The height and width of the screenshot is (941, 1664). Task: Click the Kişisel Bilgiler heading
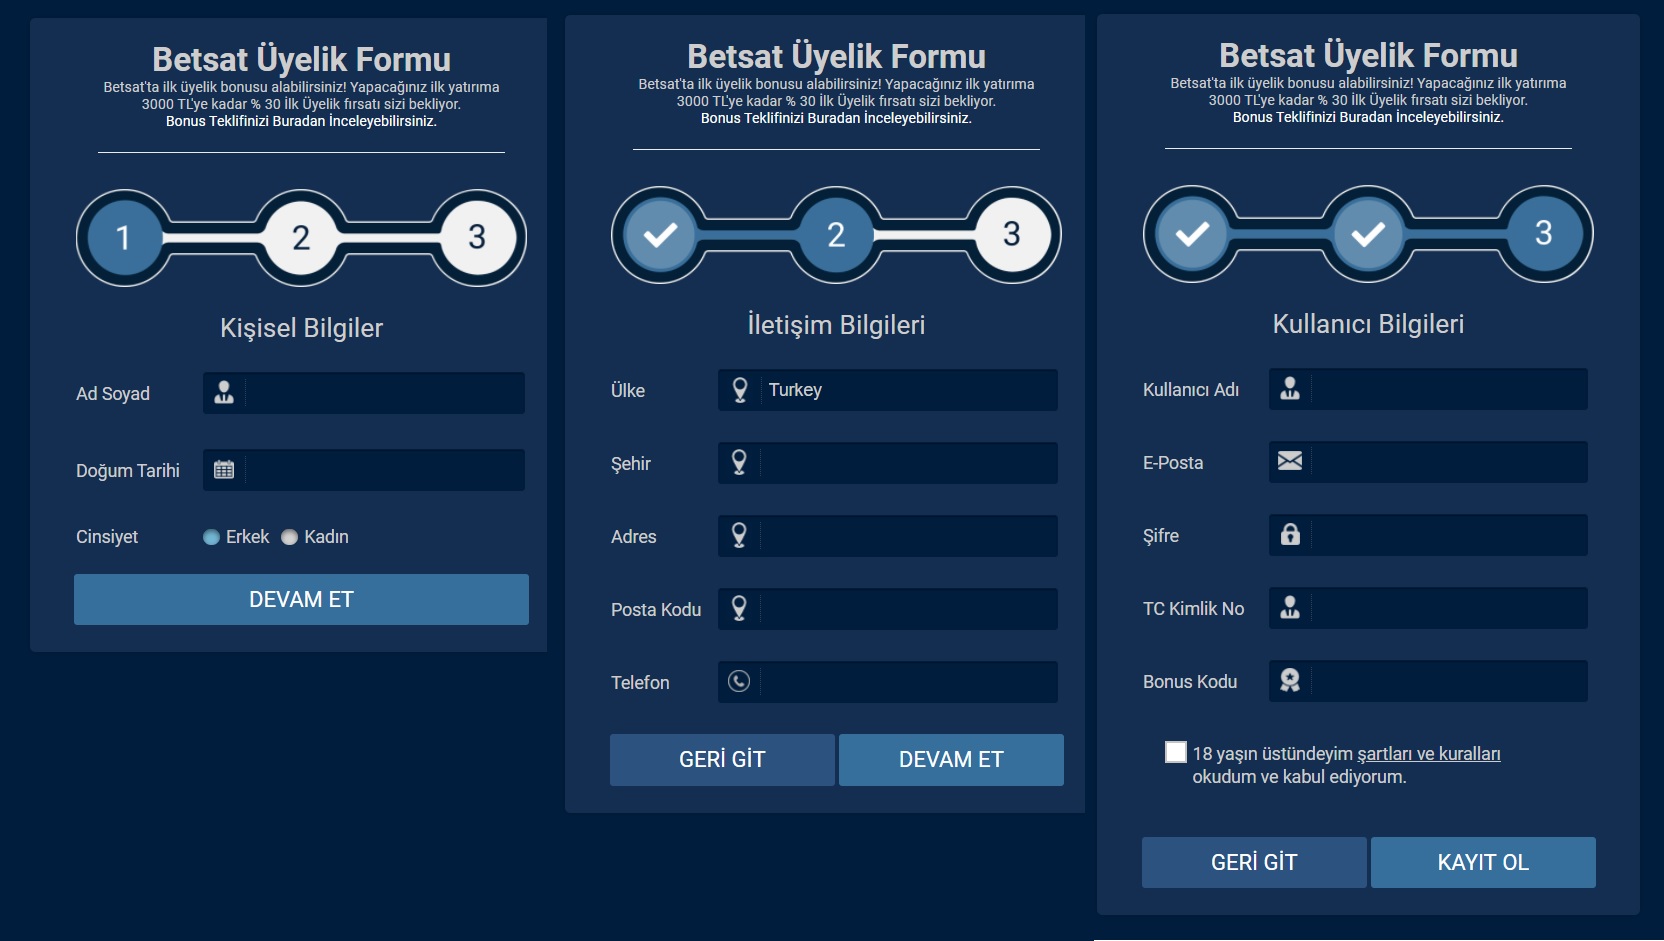pyautogui.click(x=301, y=328)
